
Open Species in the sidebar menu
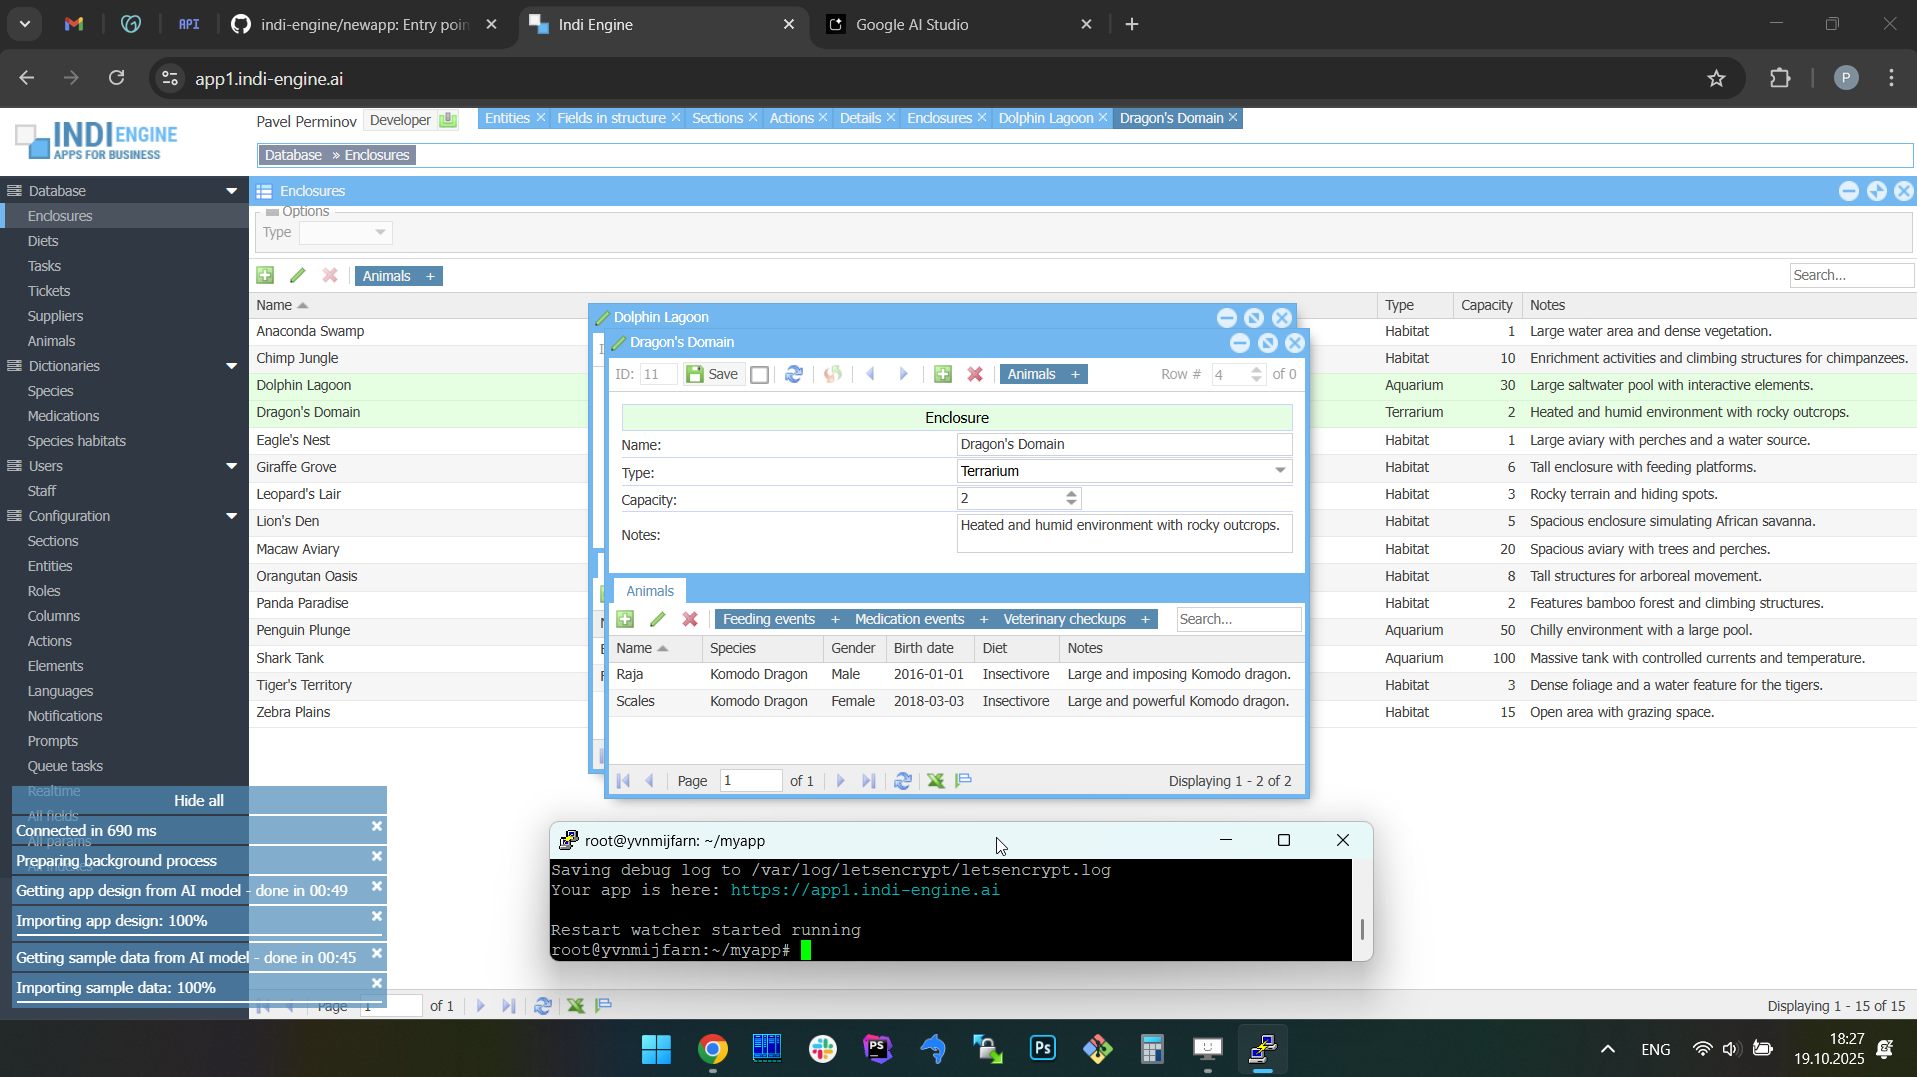coord(51,391)
